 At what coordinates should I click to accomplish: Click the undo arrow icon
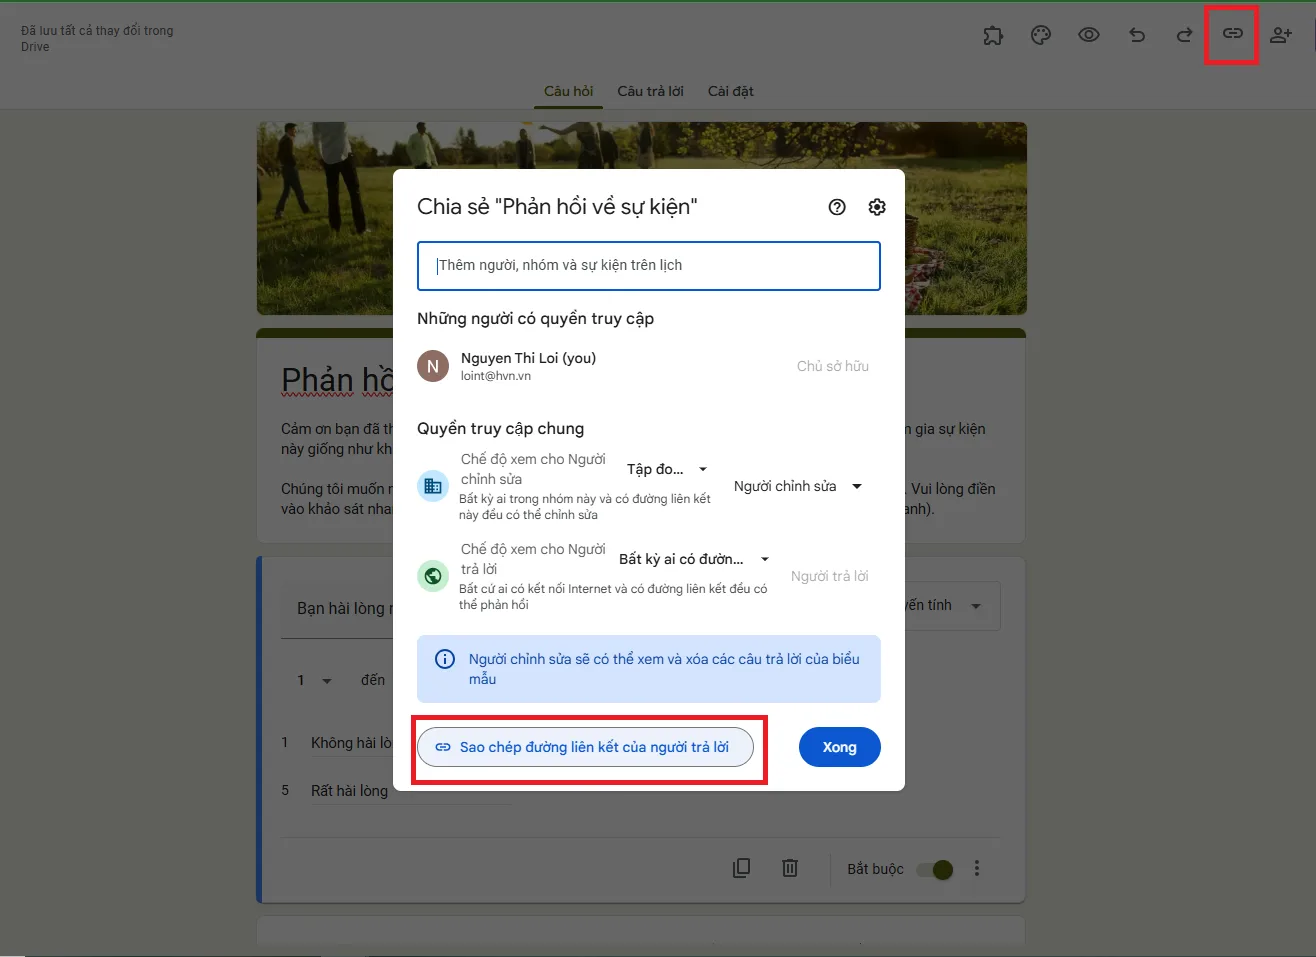pos(1137,35)
